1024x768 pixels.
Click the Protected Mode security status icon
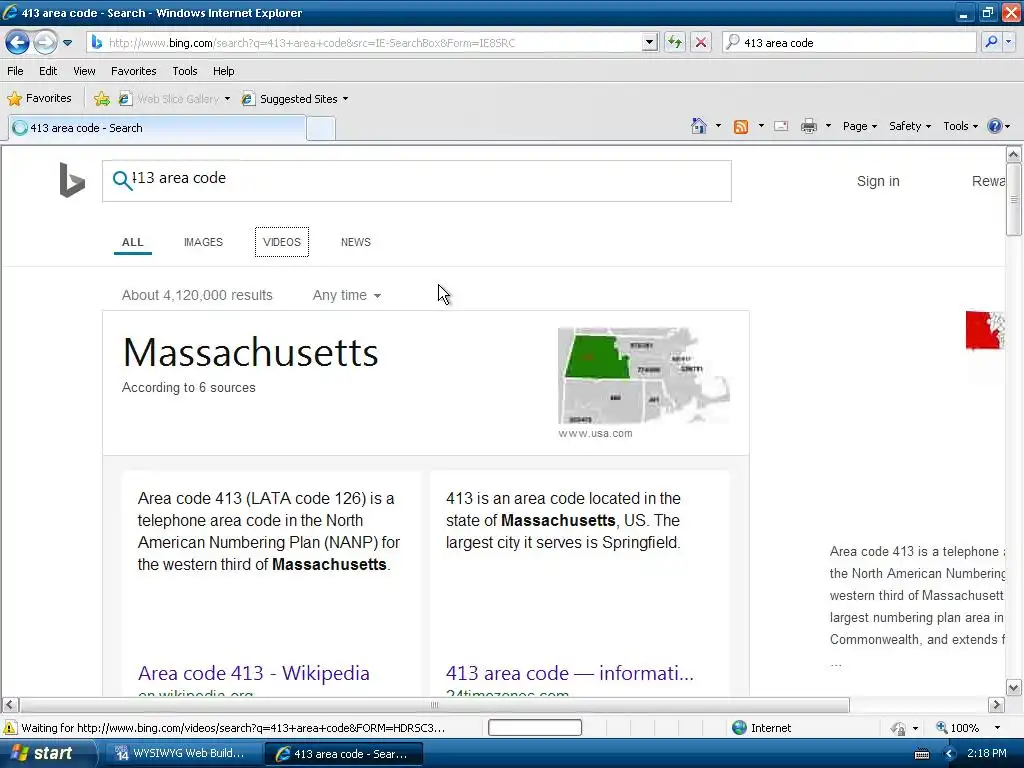point(898,728)
